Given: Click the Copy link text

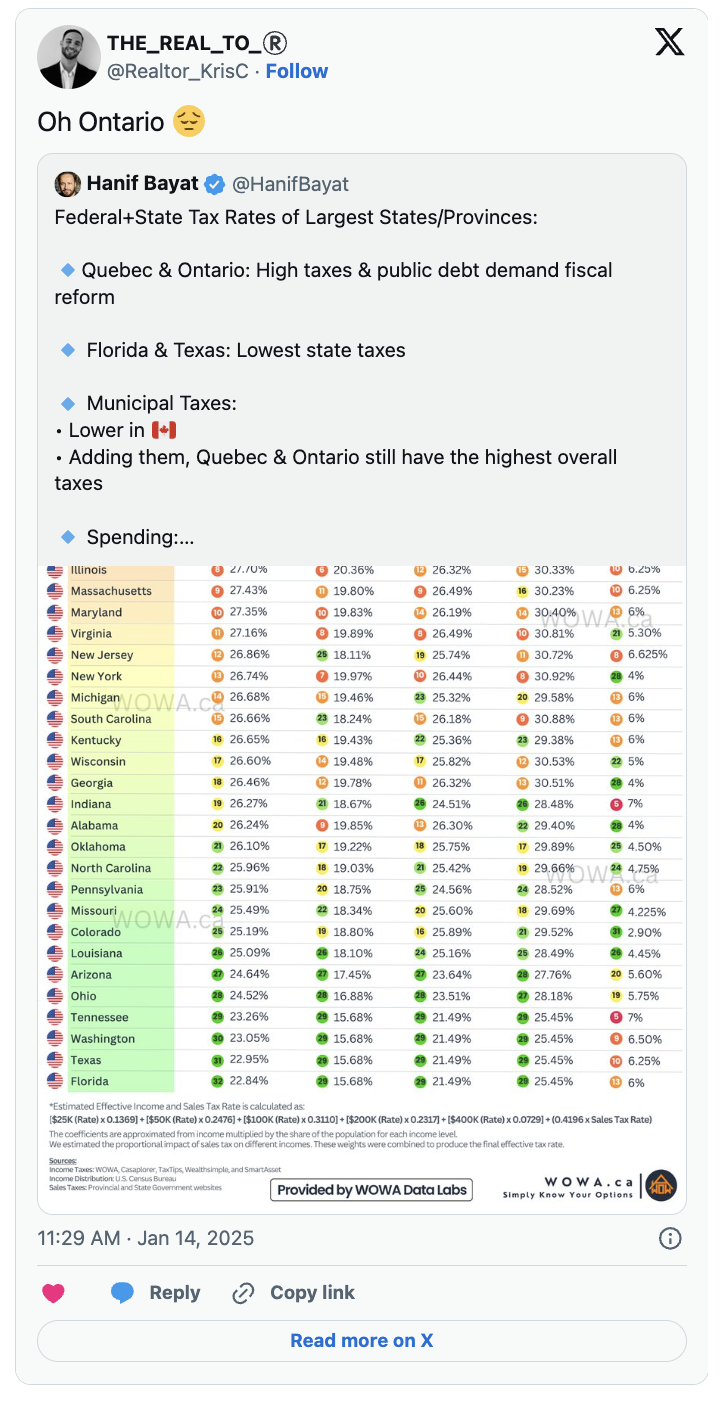Looking at the screenshot, I should (312, 1293).
